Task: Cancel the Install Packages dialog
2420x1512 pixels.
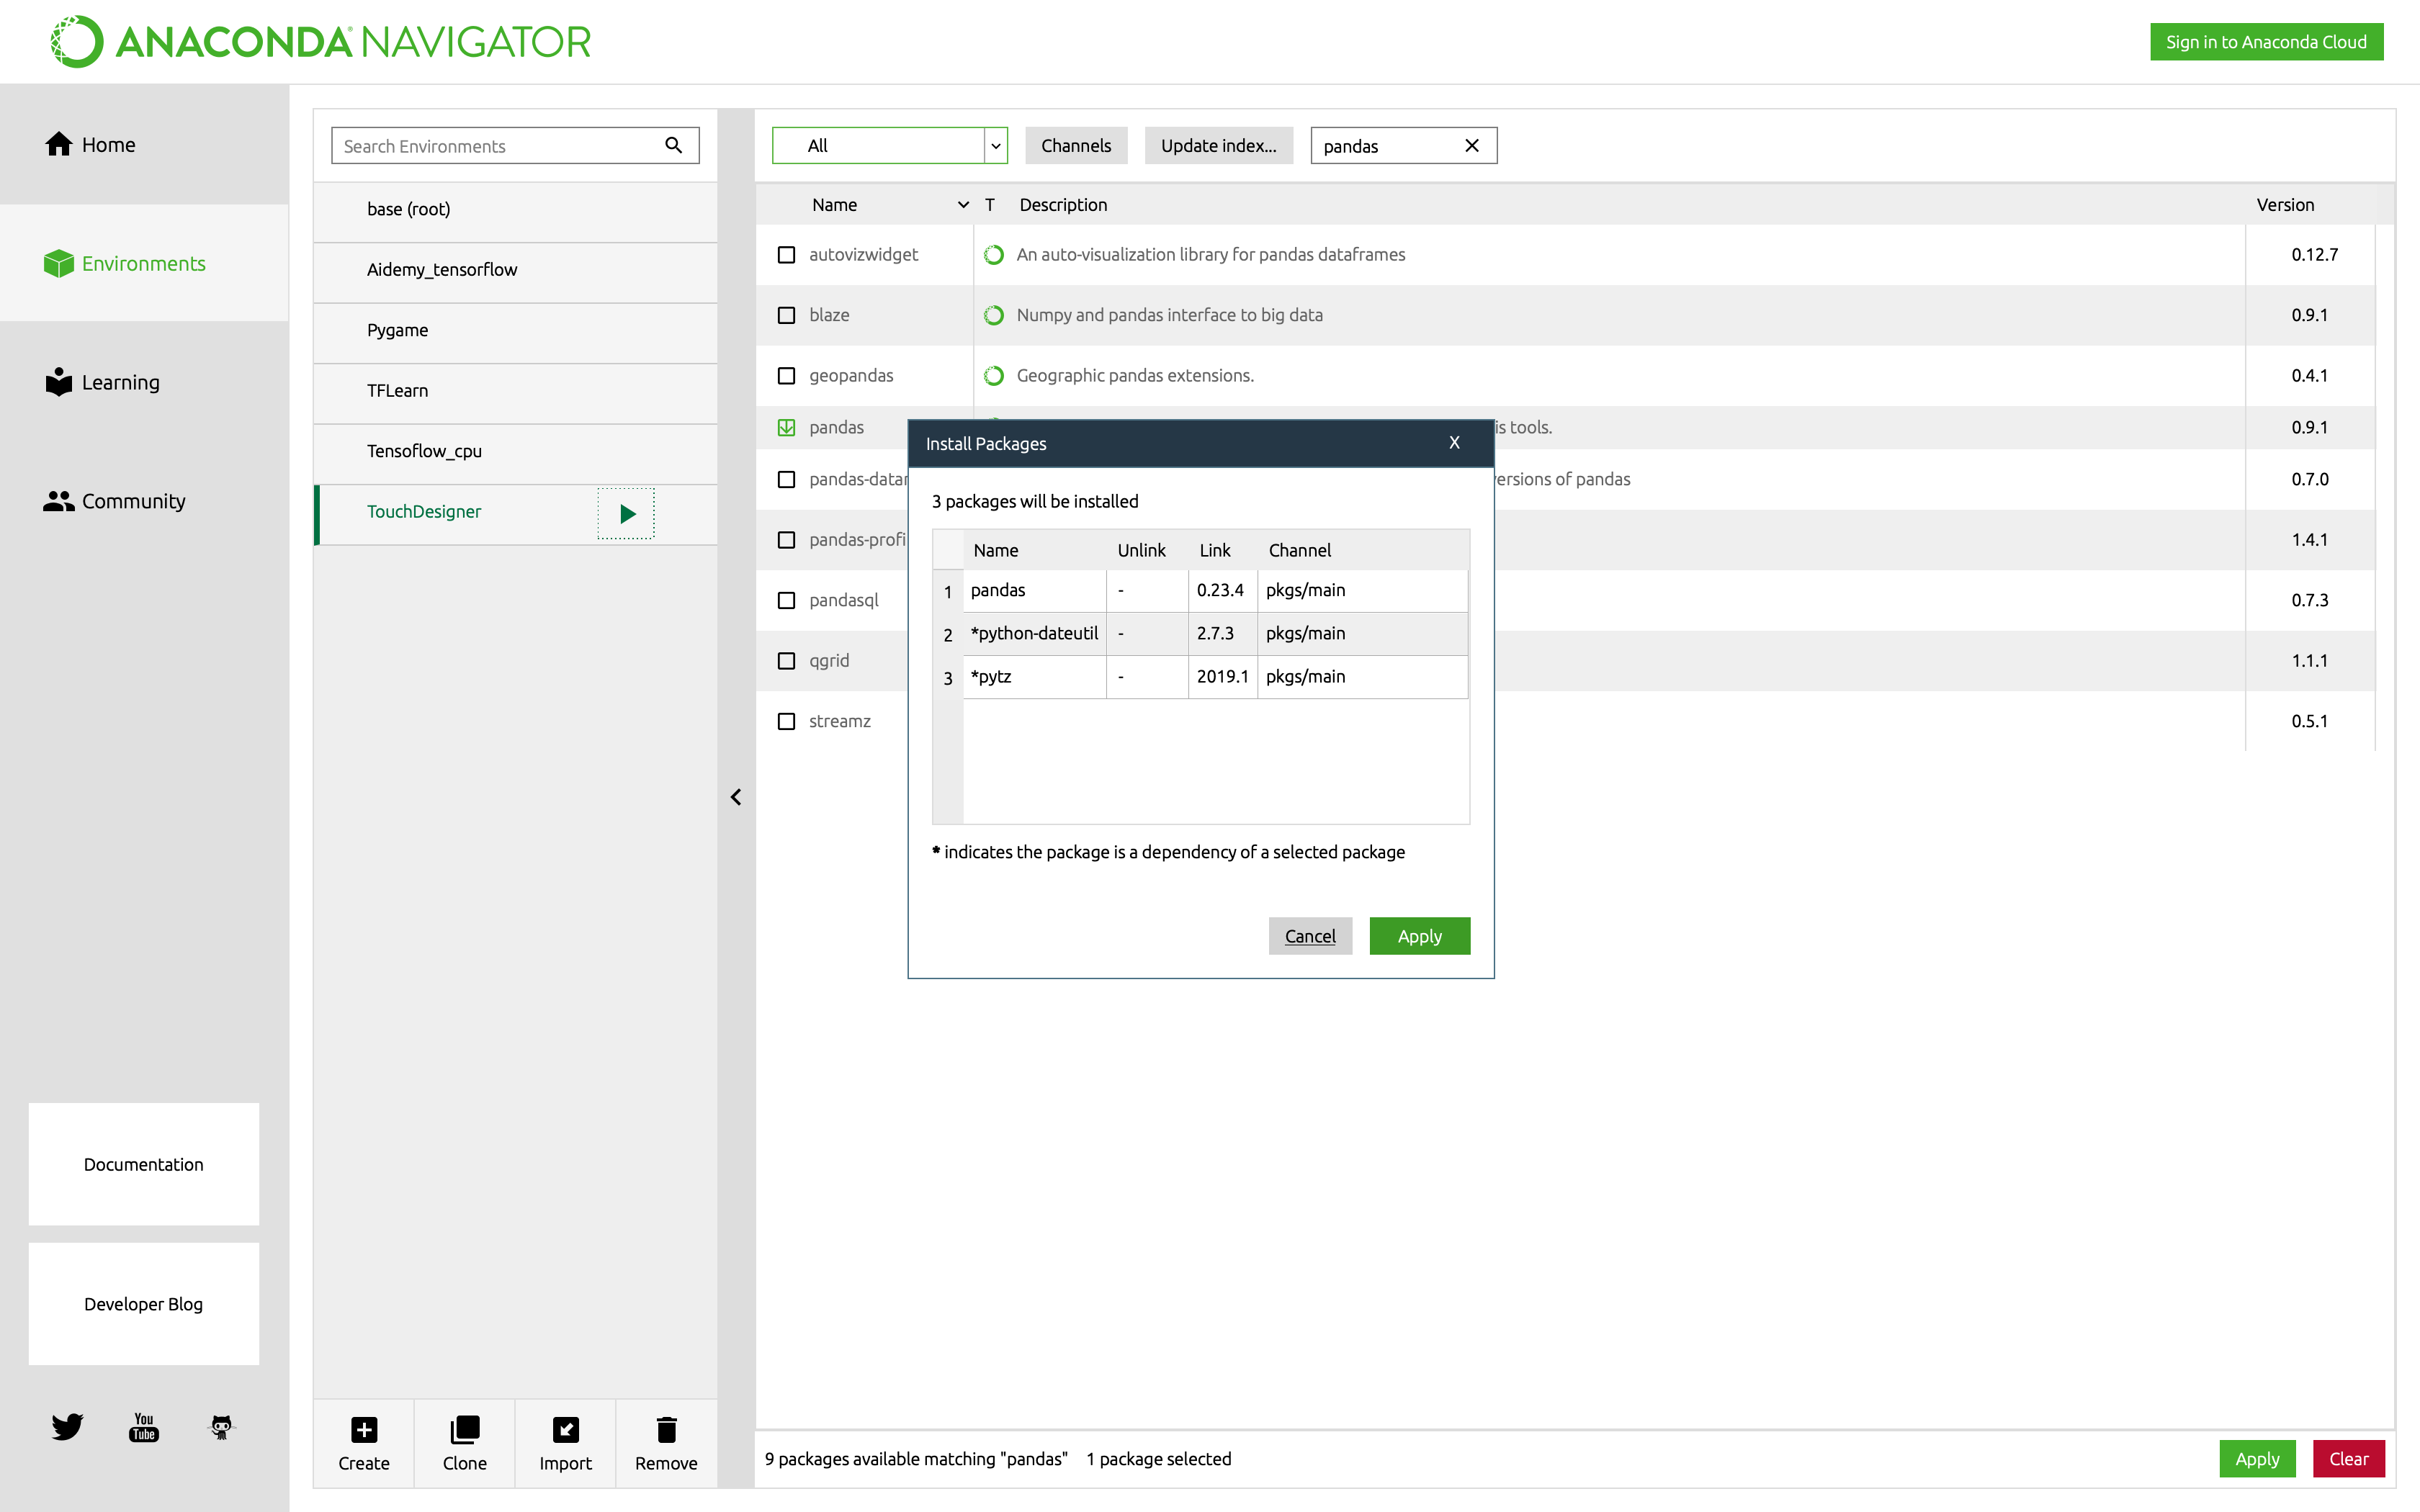Action: (1309, 936)
